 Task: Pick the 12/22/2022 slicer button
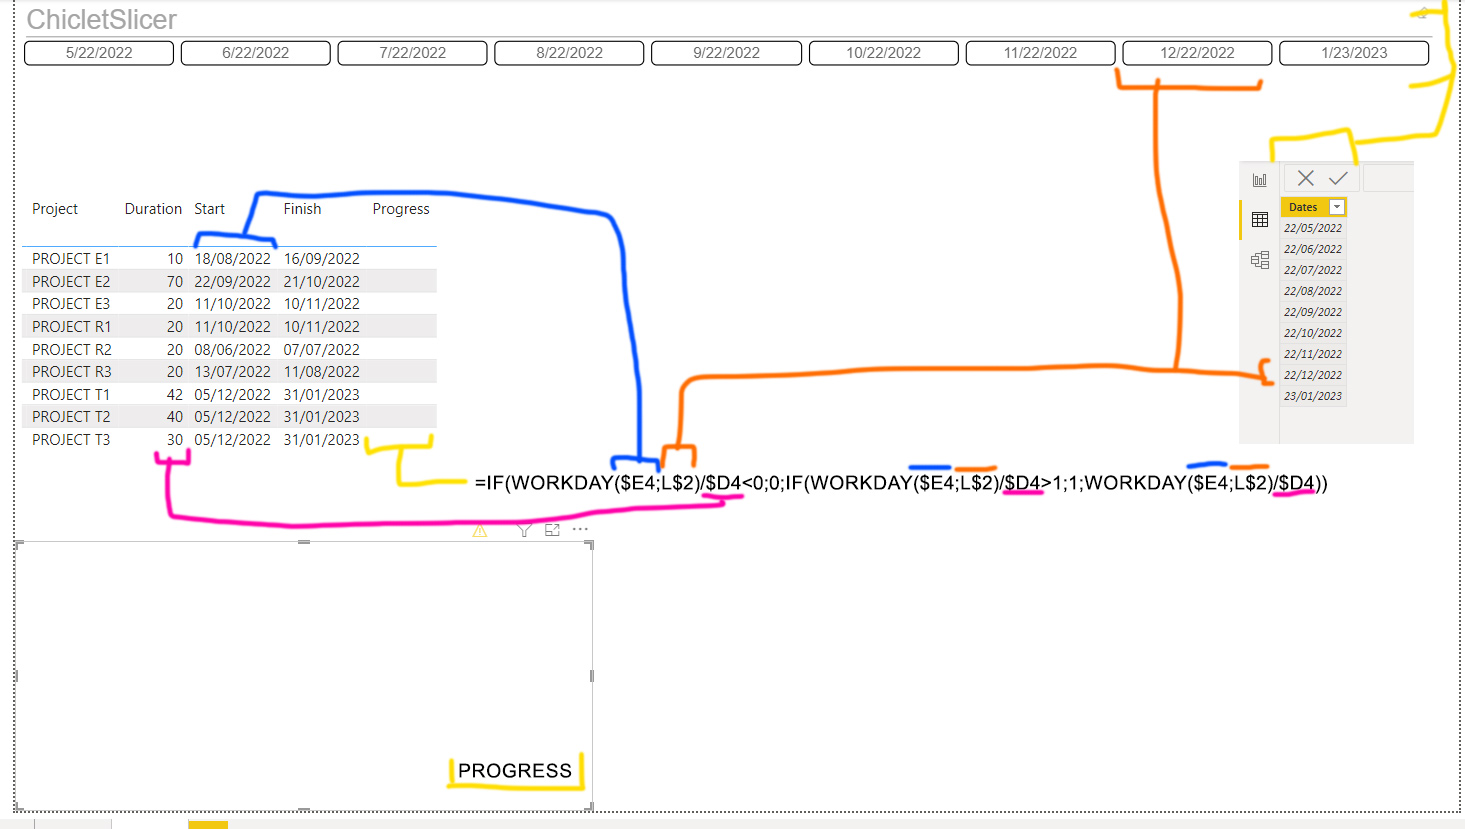pyautogui.click(x=1198, y=53)
